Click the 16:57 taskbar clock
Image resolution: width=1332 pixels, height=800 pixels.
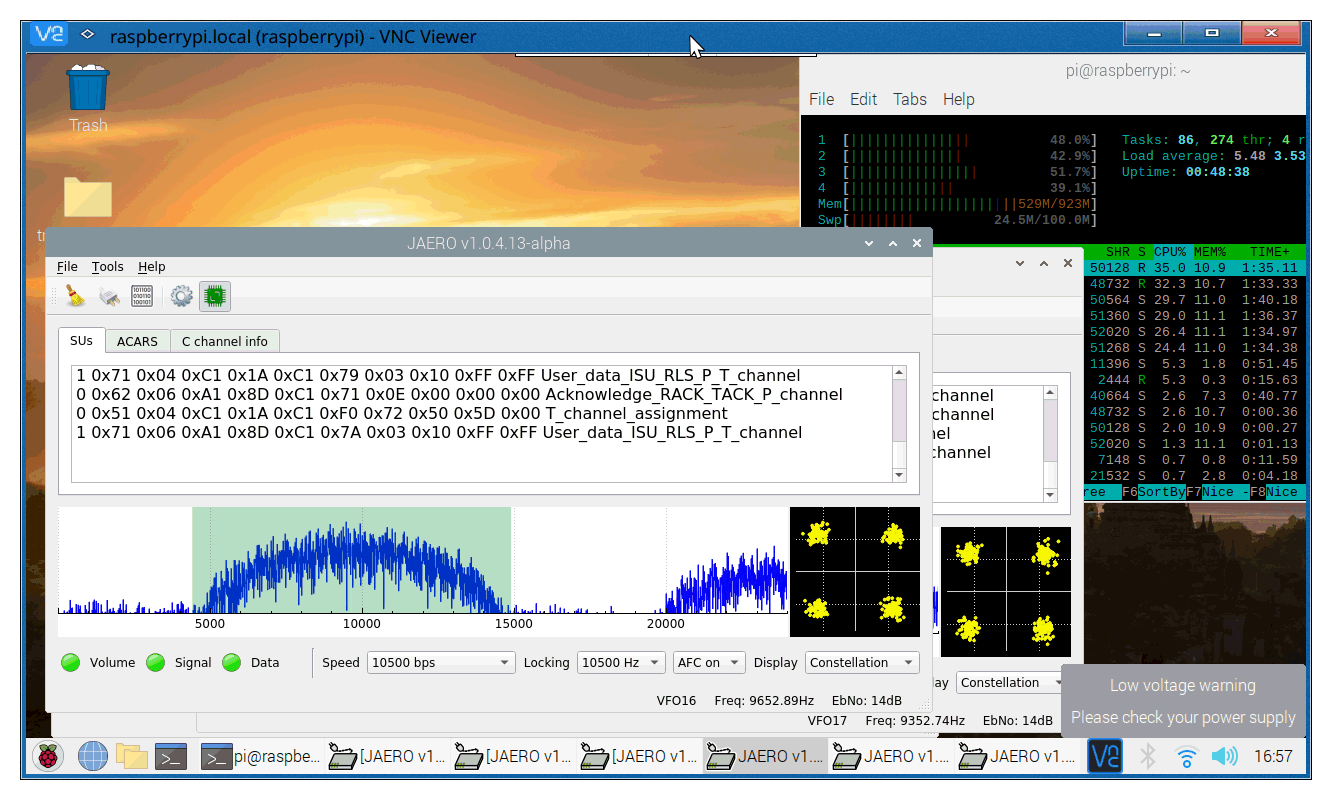click(x=1273, y=757)
